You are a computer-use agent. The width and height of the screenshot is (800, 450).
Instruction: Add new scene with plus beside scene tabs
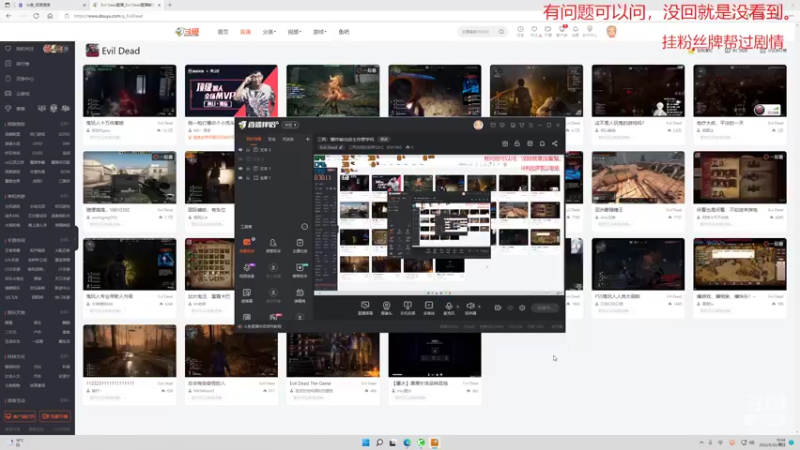307,139
